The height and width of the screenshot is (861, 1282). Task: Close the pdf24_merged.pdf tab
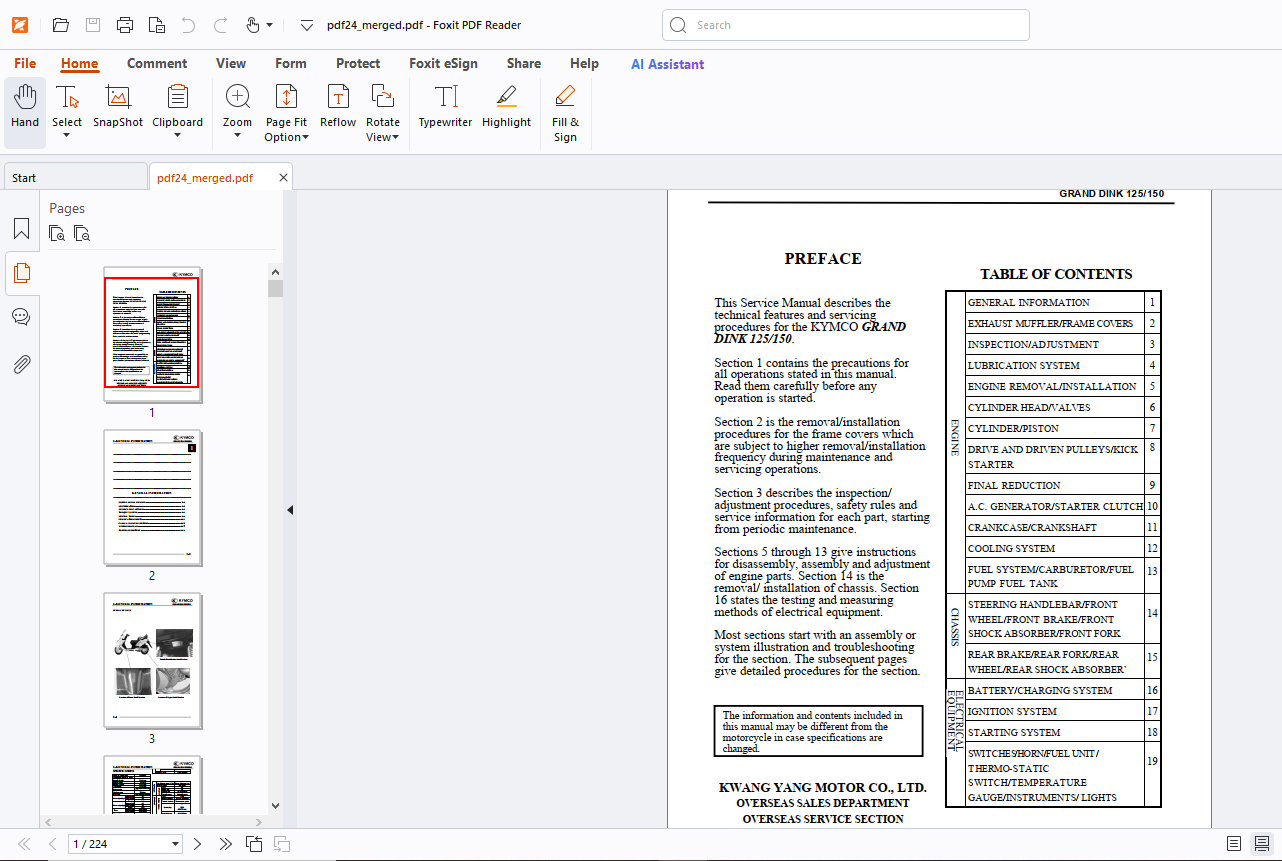click(283, 178)
